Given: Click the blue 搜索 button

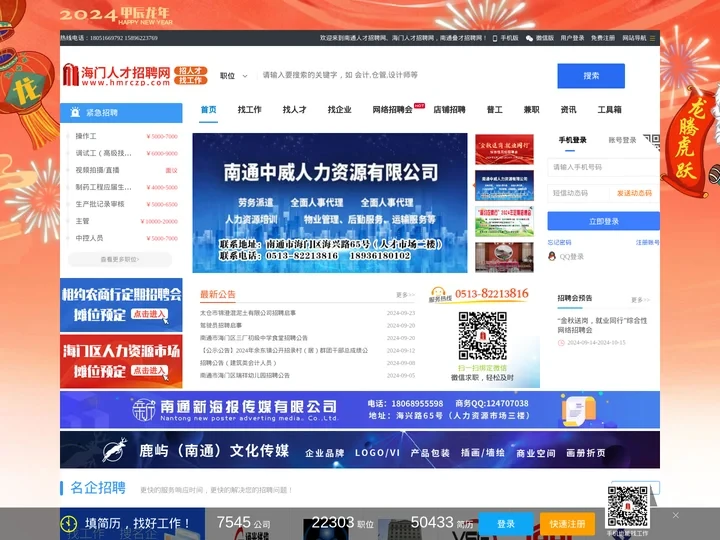Looking at the screenshot, I should [x=591, y=76].
